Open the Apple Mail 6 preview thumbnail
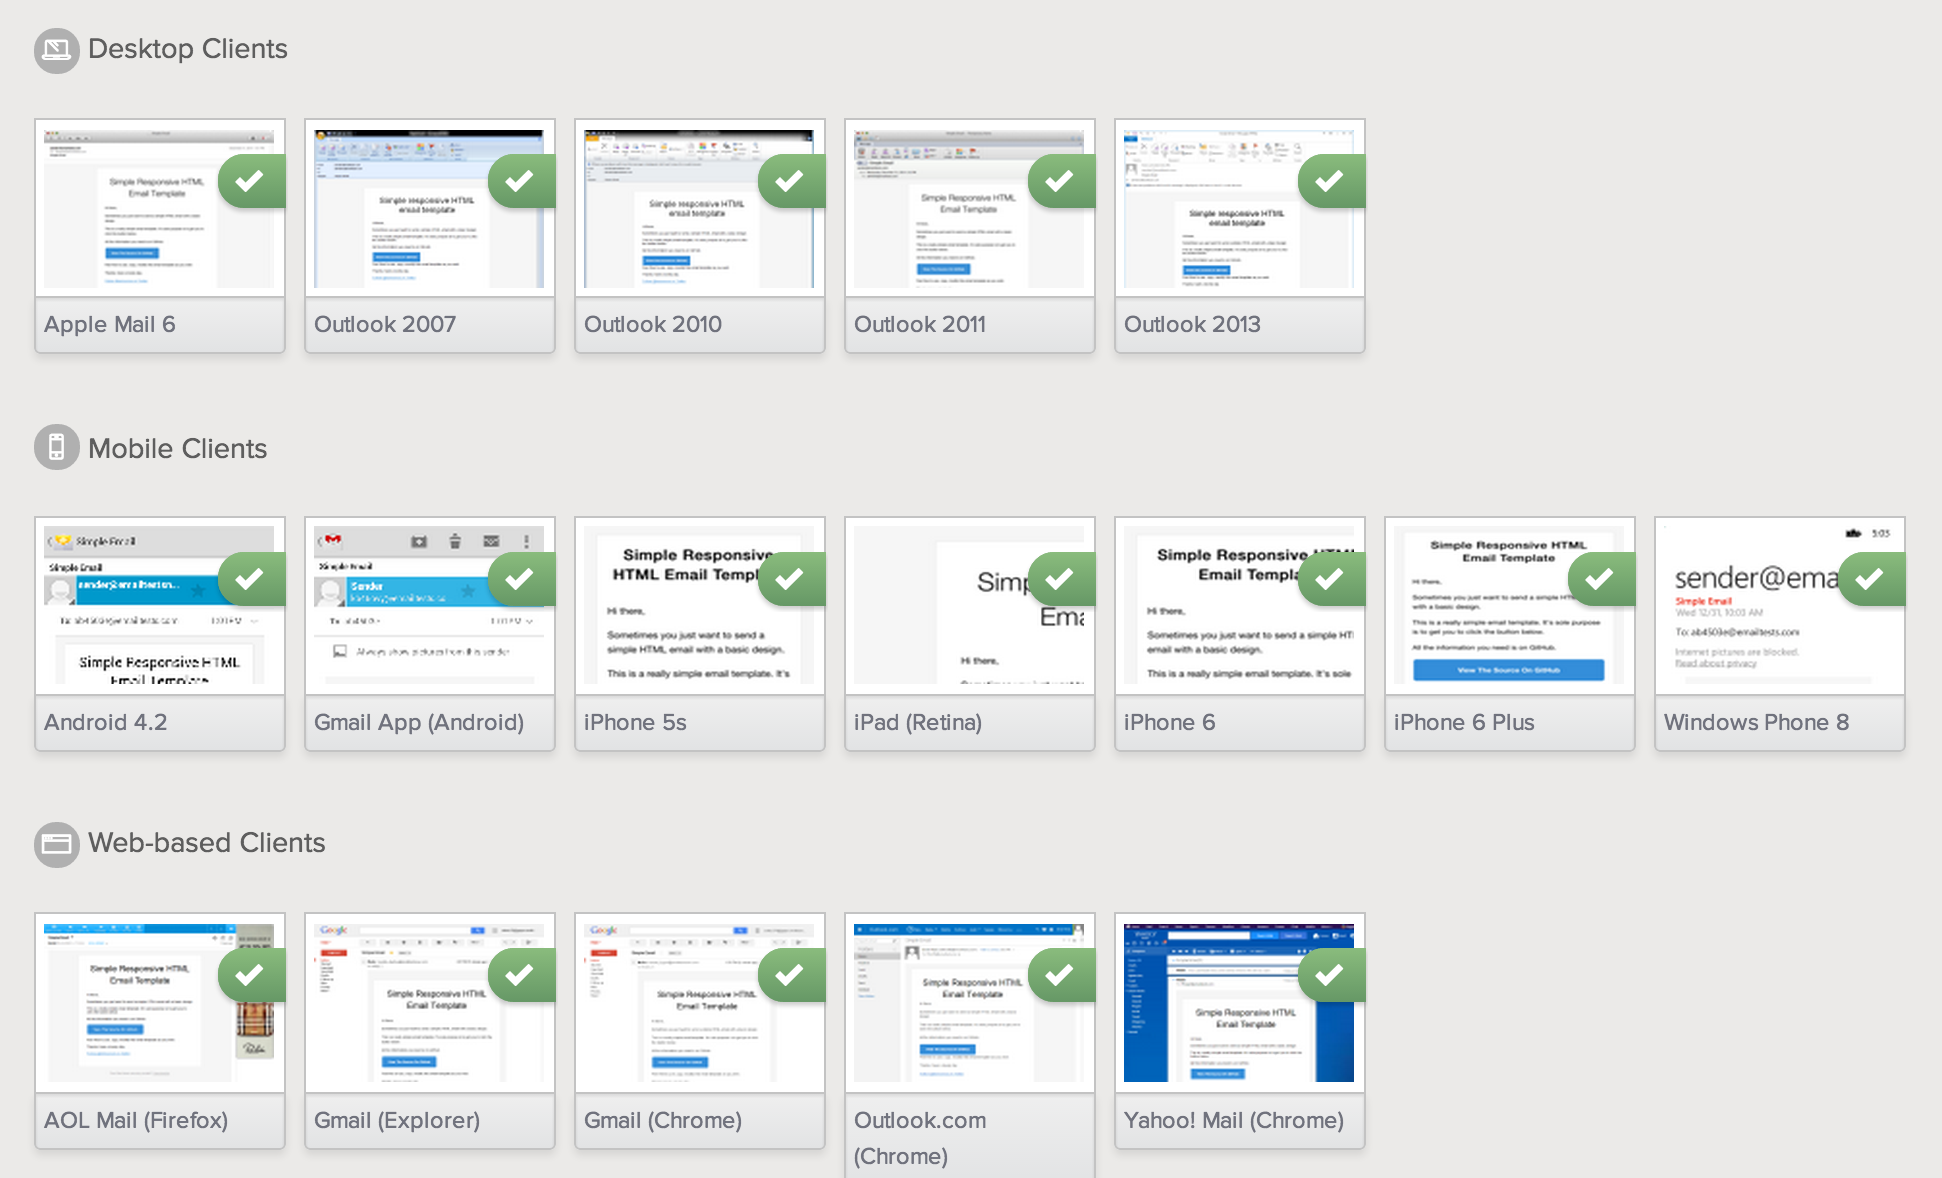 [x=159, y=209]
